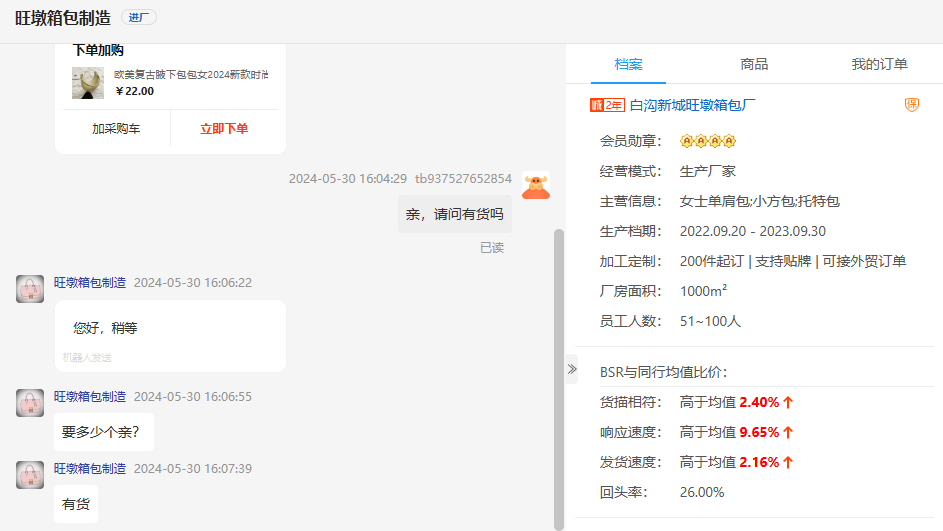Viewport: 943px width, 531px height.
Task: Click the product thumbnail image
Action: pyautogui.click(x=88, y=83)
